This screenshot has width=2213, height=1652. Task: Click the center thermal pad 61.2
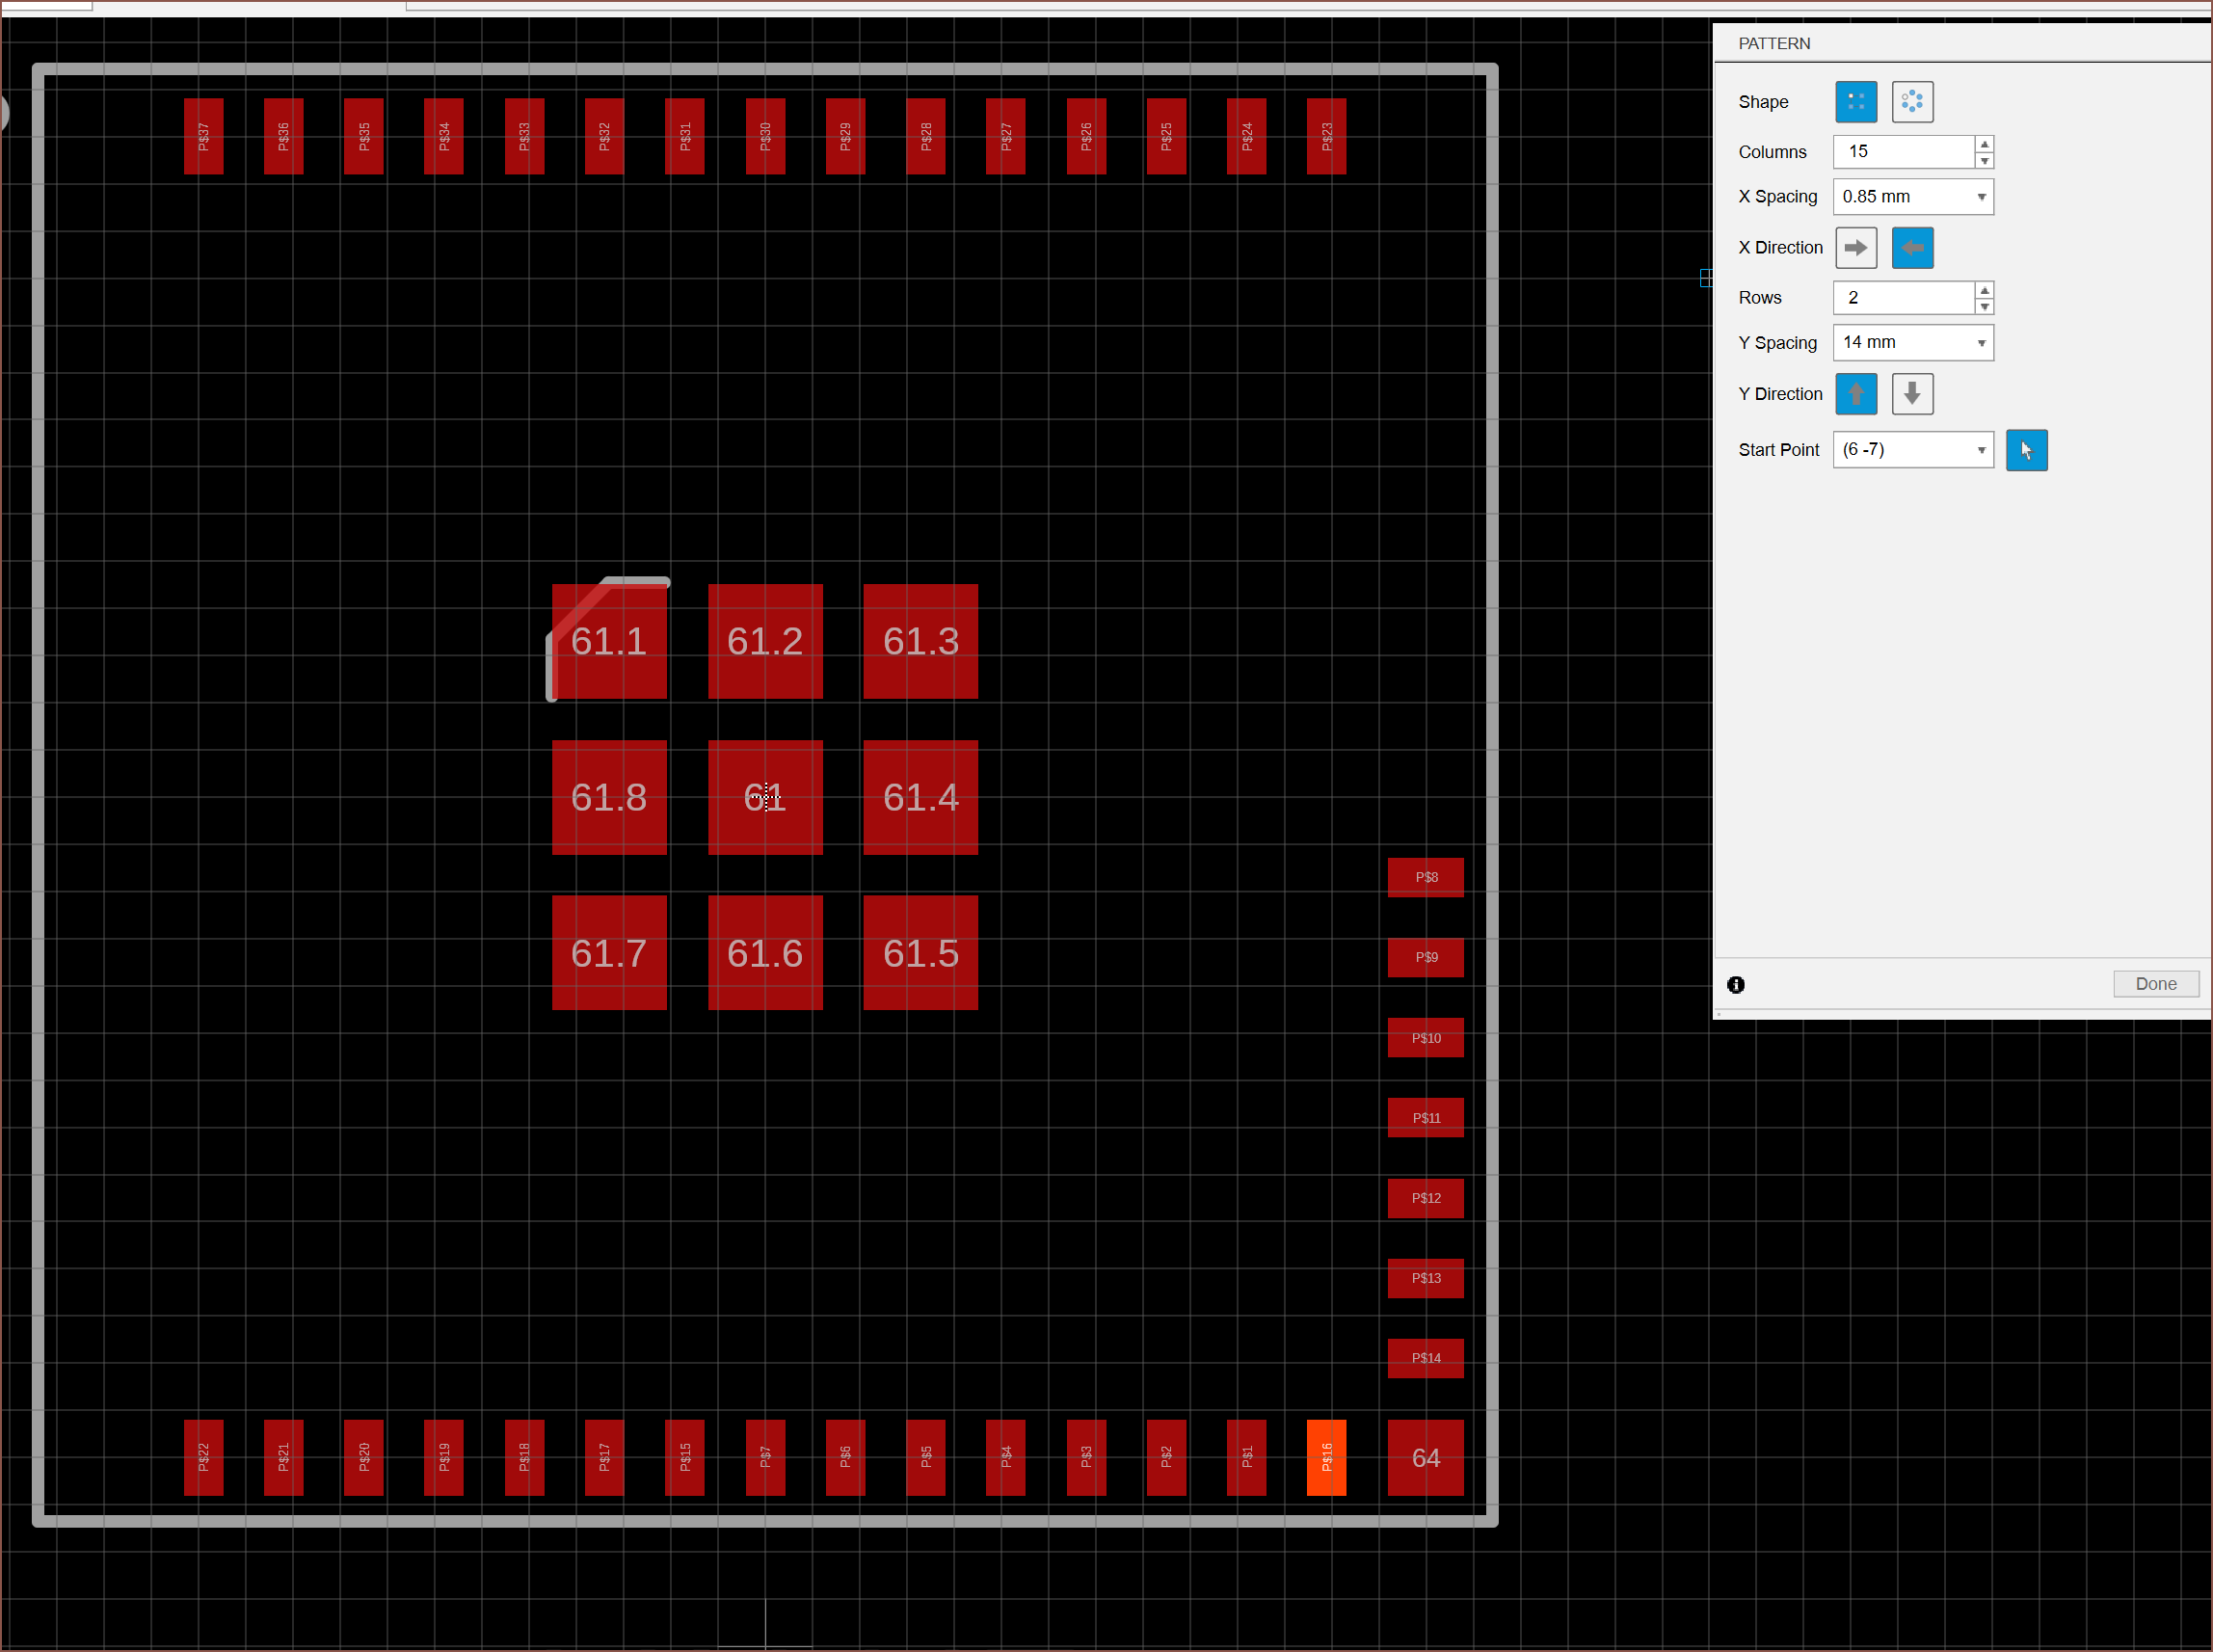[765, 641]
